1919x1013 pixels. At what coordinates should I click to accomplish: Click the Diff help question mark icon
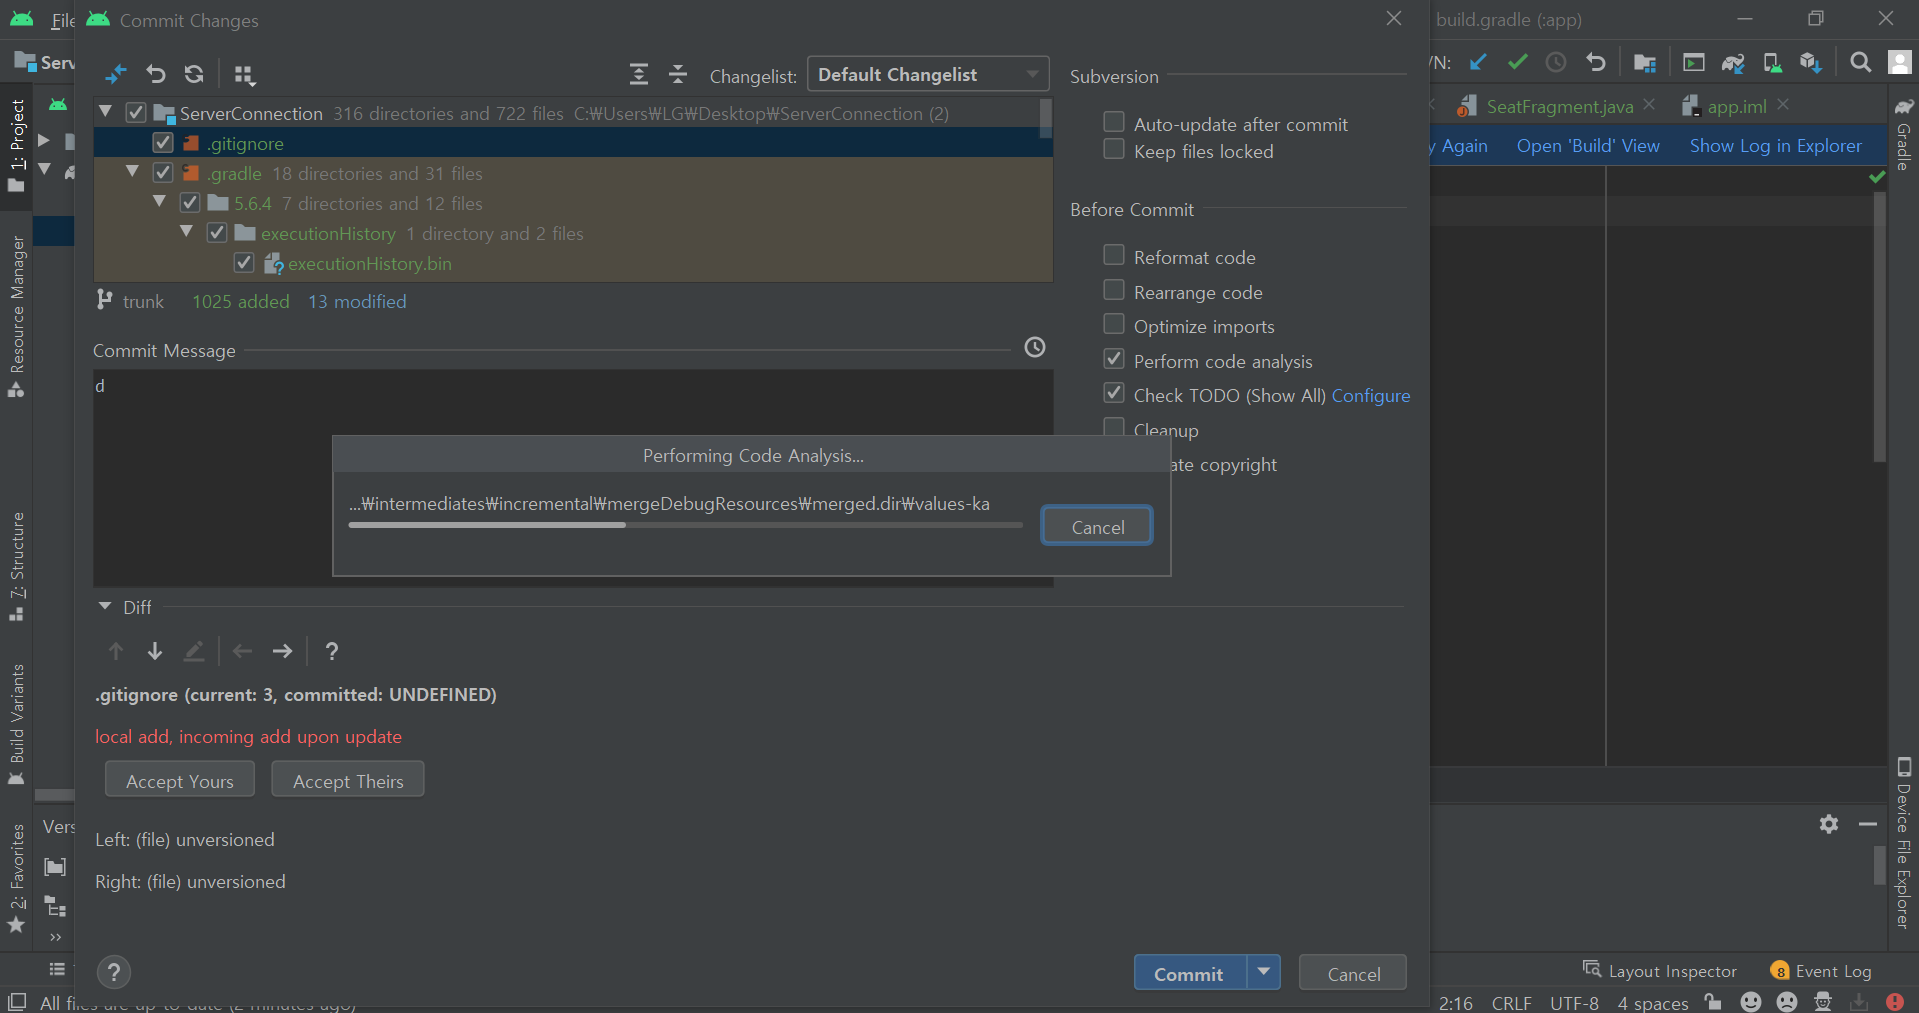tap(332, 651)
